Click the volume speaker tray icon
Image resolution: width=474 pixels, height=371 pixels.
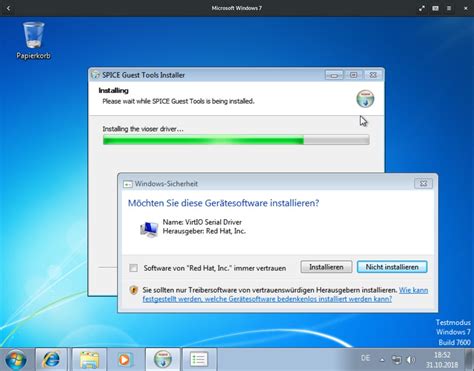(411, 360)
